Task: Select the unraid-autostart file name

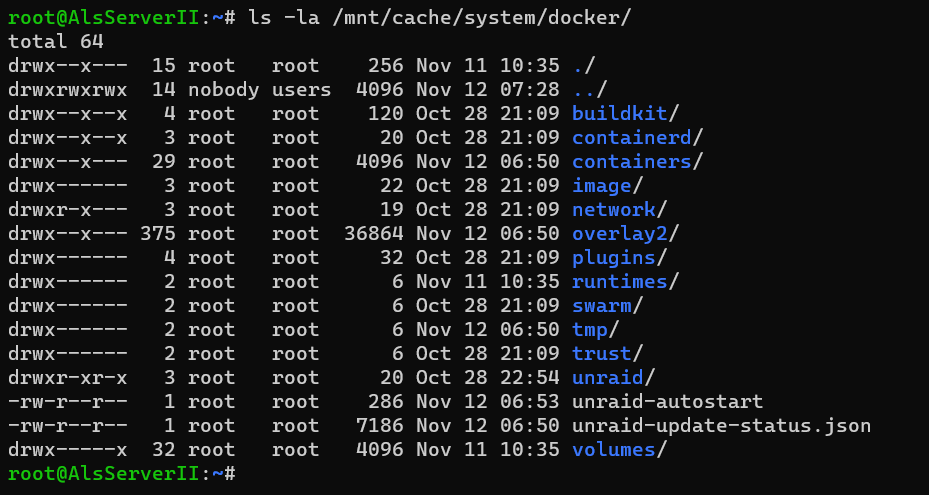Action: (668, 401)
